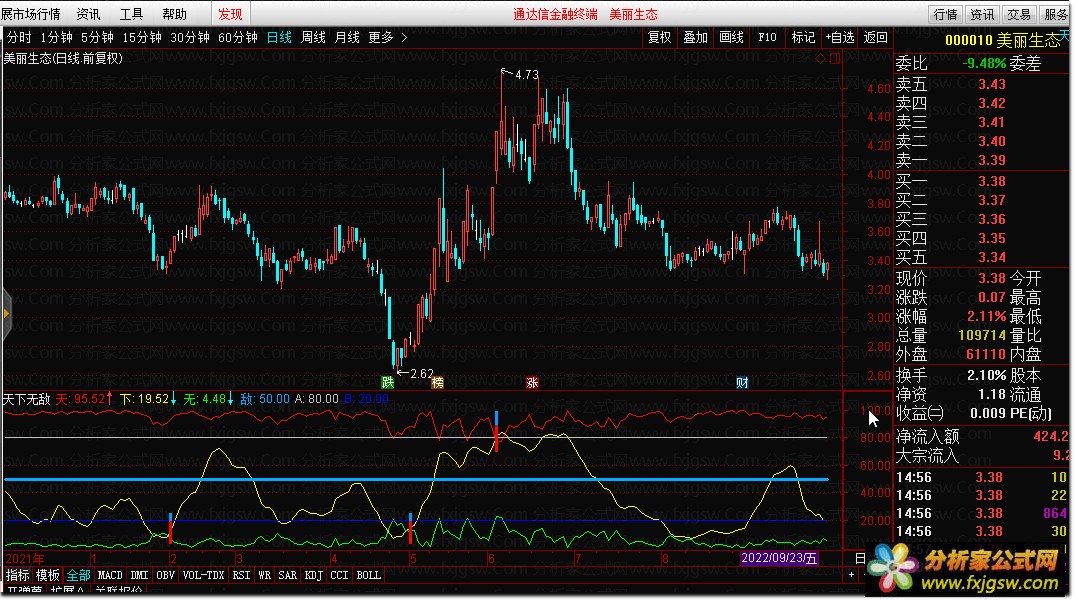
Task: Open the 工具 menu
Action: (x=131, y=14)
